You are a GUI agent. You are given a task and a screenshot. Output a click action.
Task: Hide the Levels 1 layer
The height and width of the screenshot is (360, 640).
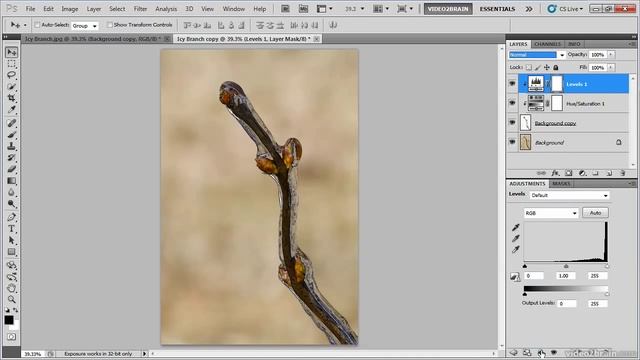512,84
